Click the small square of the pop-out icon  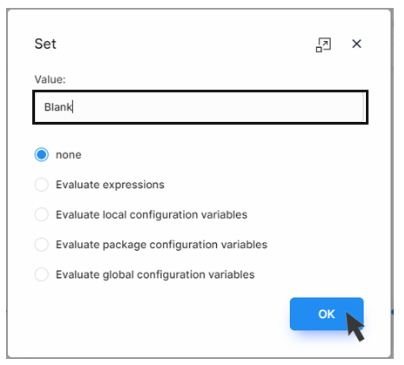[x=319, y=49]
